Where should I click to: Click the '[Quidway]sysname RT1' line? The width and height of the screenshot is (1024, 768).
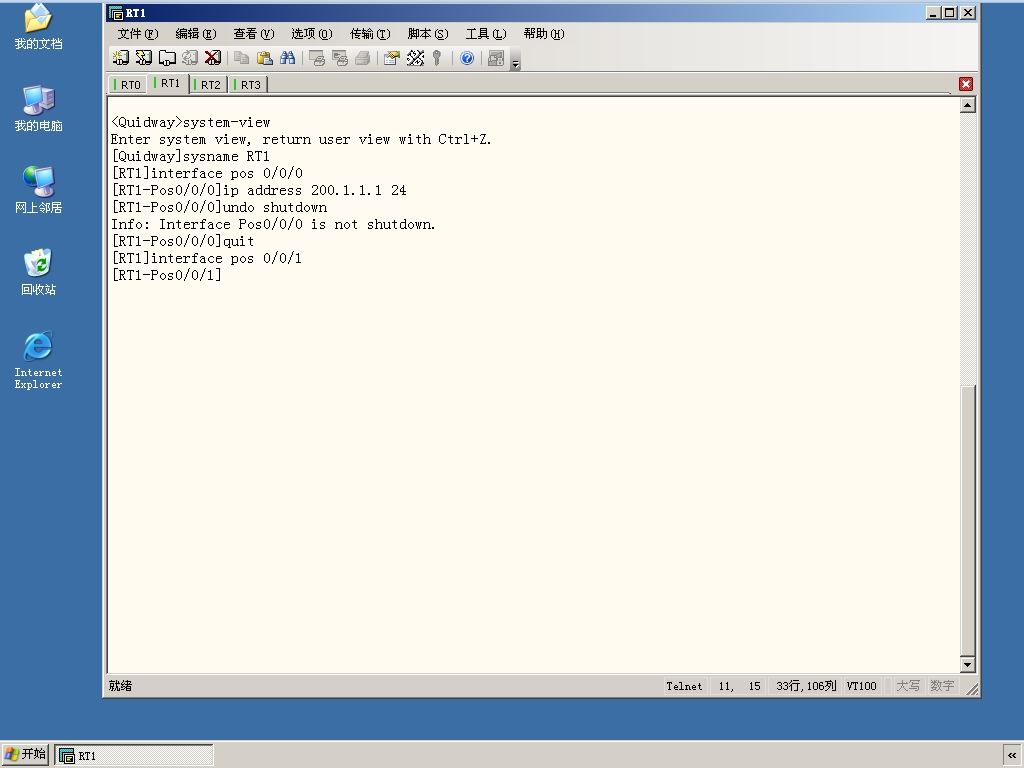tap(190, 156)
